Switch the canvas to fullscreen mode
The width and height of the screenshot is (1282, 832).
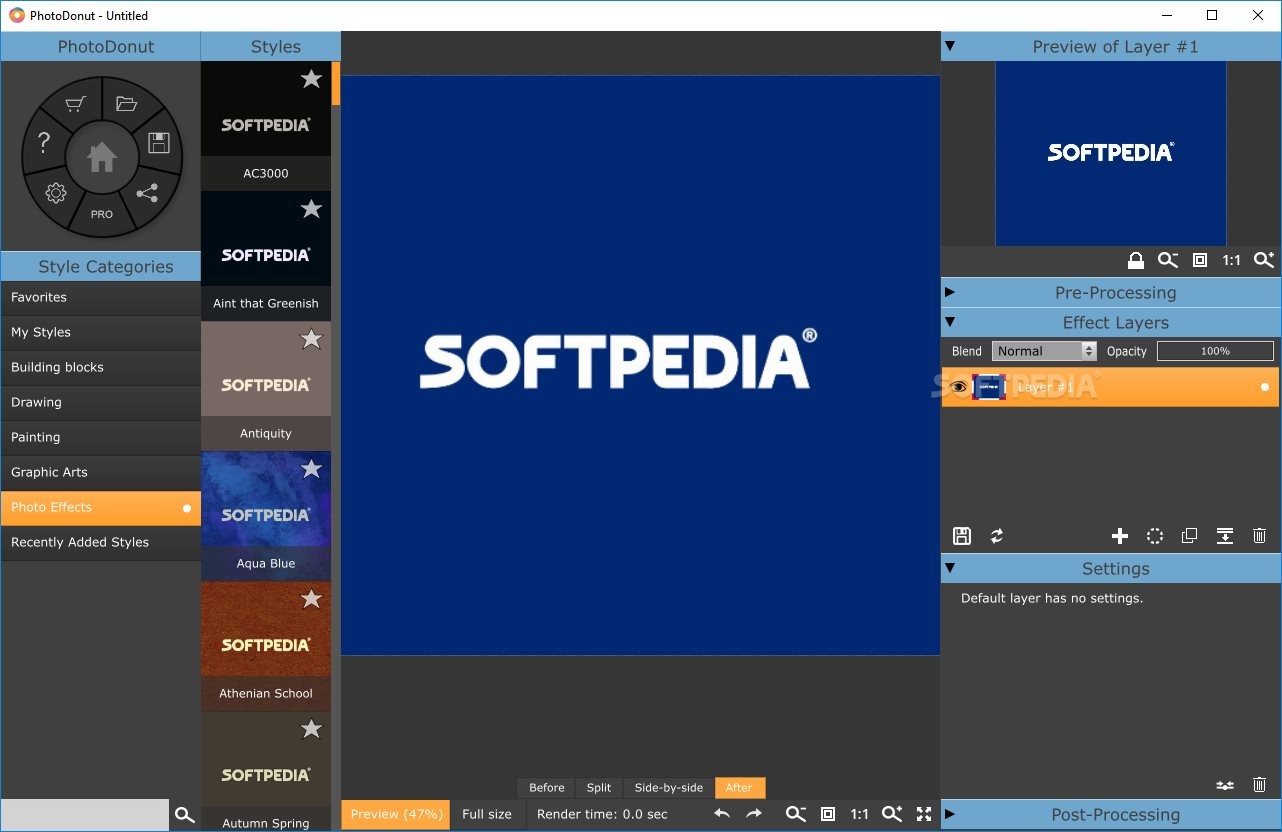click(x=924, y=814)
